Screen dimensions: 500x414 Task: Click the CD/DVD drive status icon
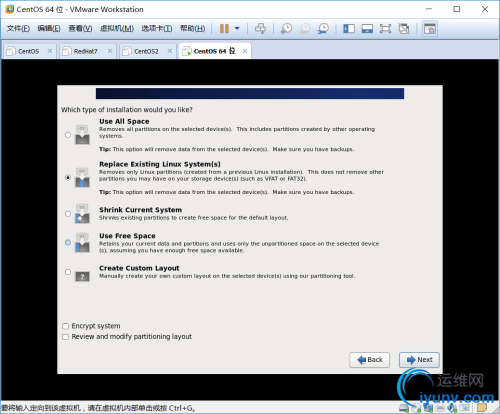tap(416, 407)
